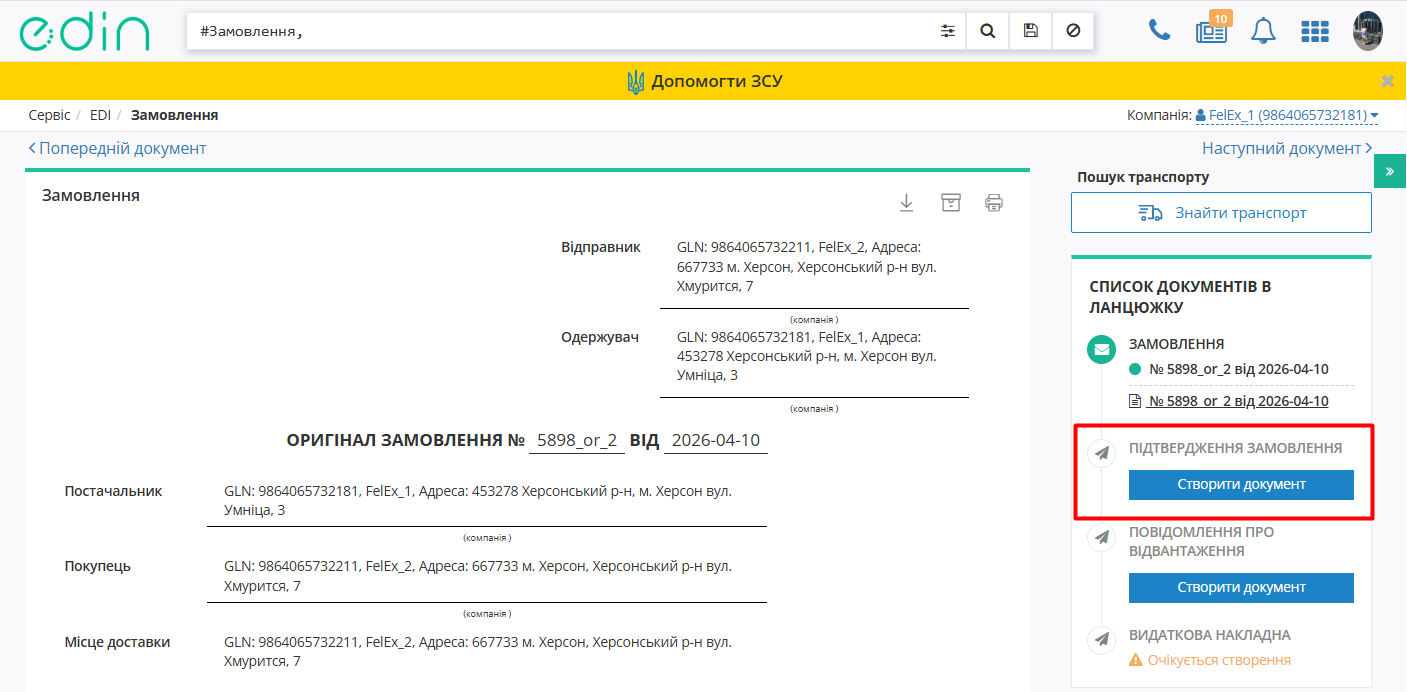1407x692 pixels.
Task: Go to Наступний документ
Action: 1287,148
